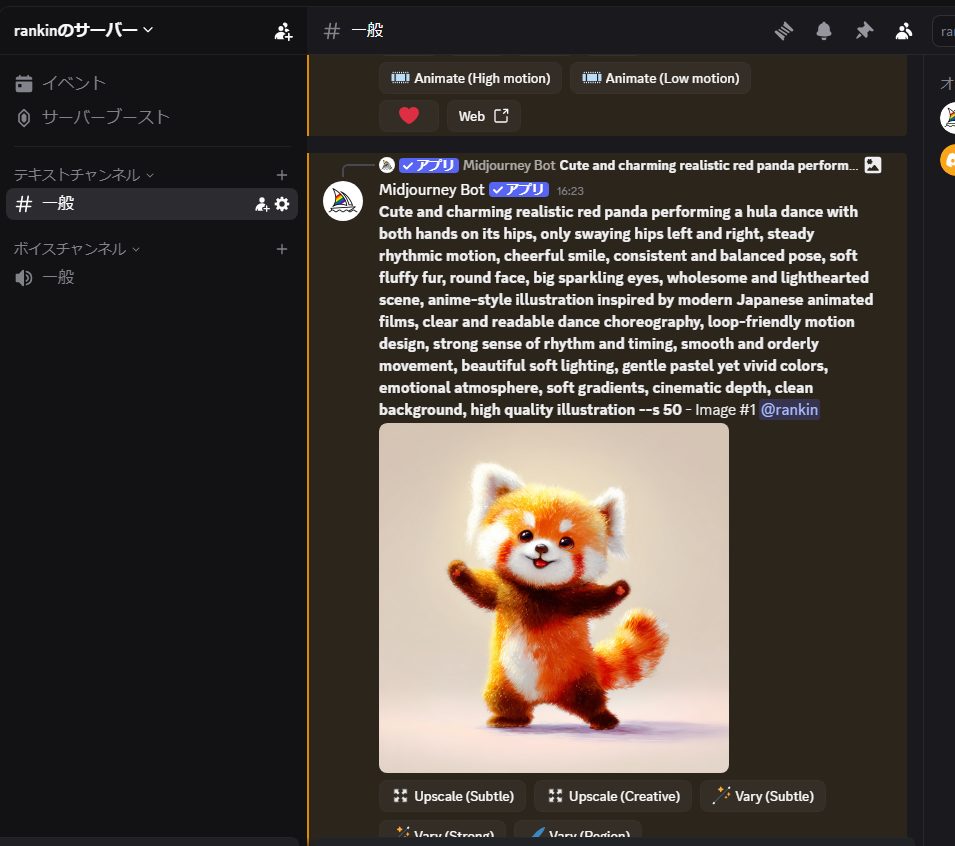Image resolution: width=955 pixels, height=846 pixels.
Task: Open the generated red panda image
Action: [553, 597]
